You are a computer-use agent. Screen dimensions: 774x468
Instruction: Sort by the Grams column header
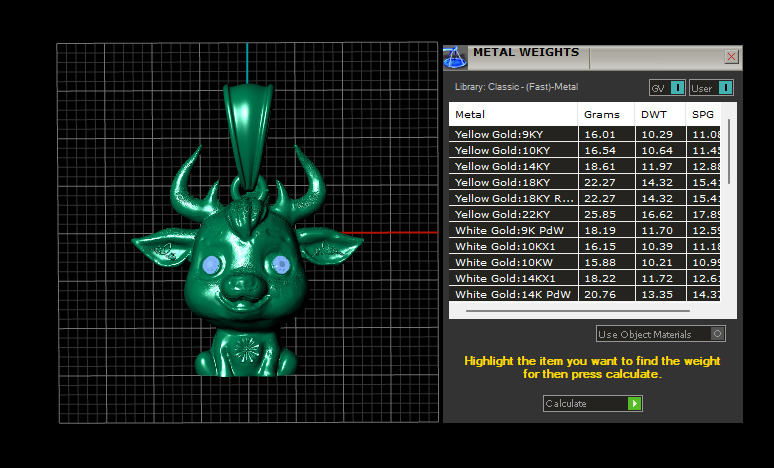[x=606, y=115]
